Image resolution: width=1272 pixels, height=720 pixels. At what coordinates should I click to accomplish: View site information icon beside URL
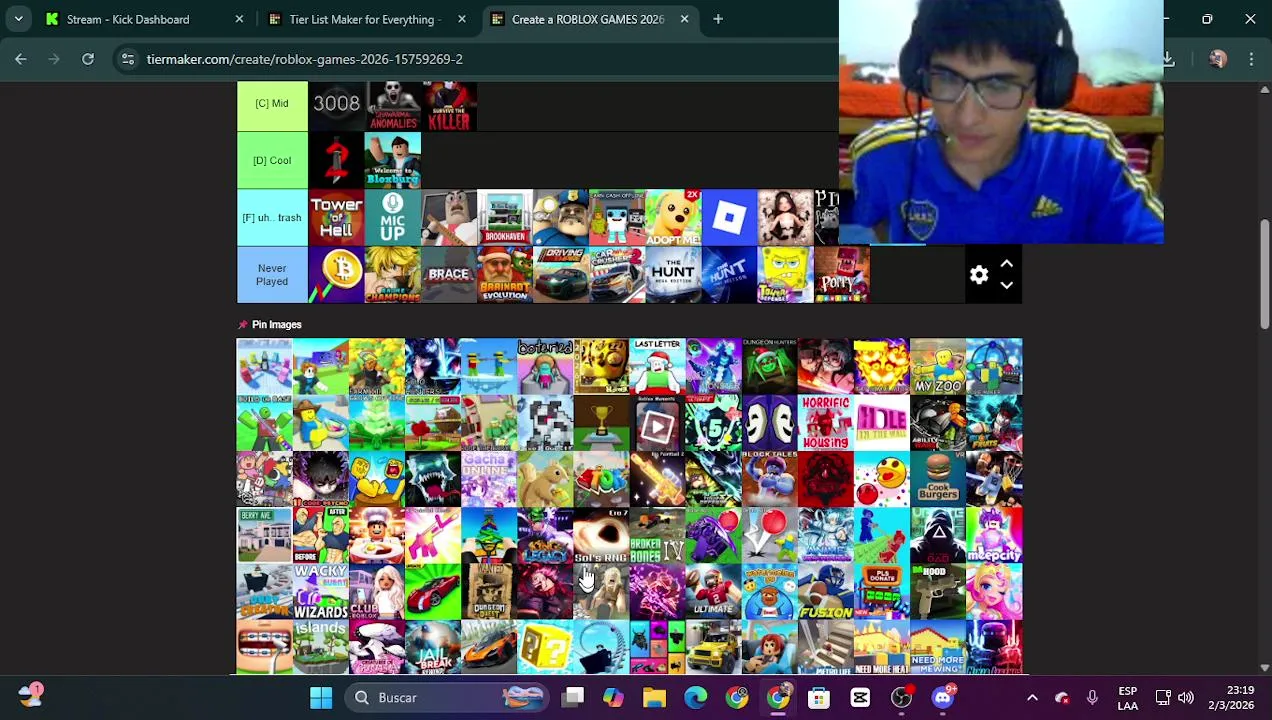pyautogui.click(x=128, y=59)
